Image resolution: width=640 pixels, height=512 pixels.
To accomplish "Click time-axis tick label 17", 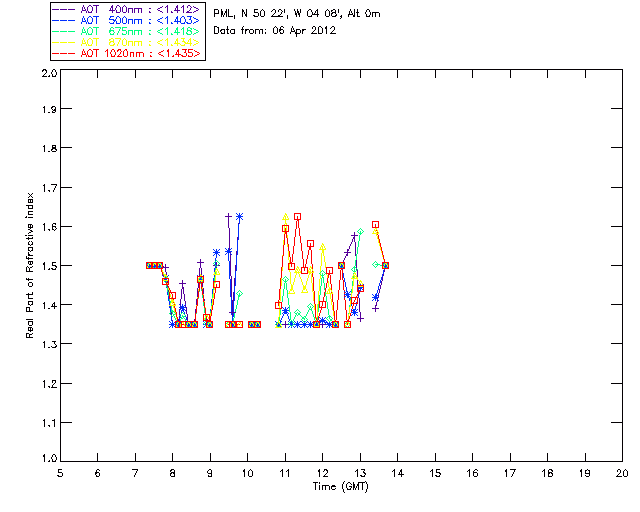I will [510, 473].
